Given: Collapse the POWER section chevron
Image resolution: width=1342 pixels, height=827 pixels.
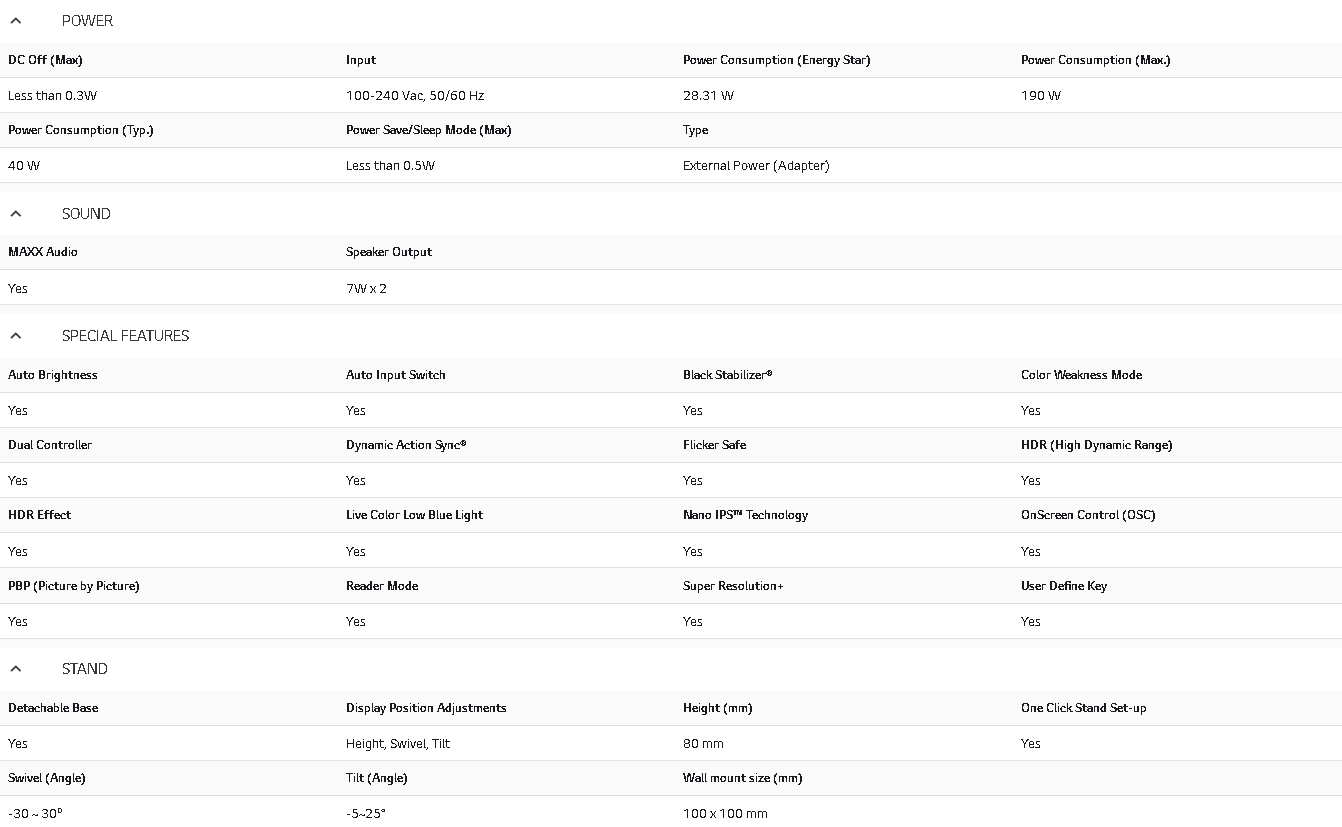Looking at the screenshot, I should pos(16,21).
